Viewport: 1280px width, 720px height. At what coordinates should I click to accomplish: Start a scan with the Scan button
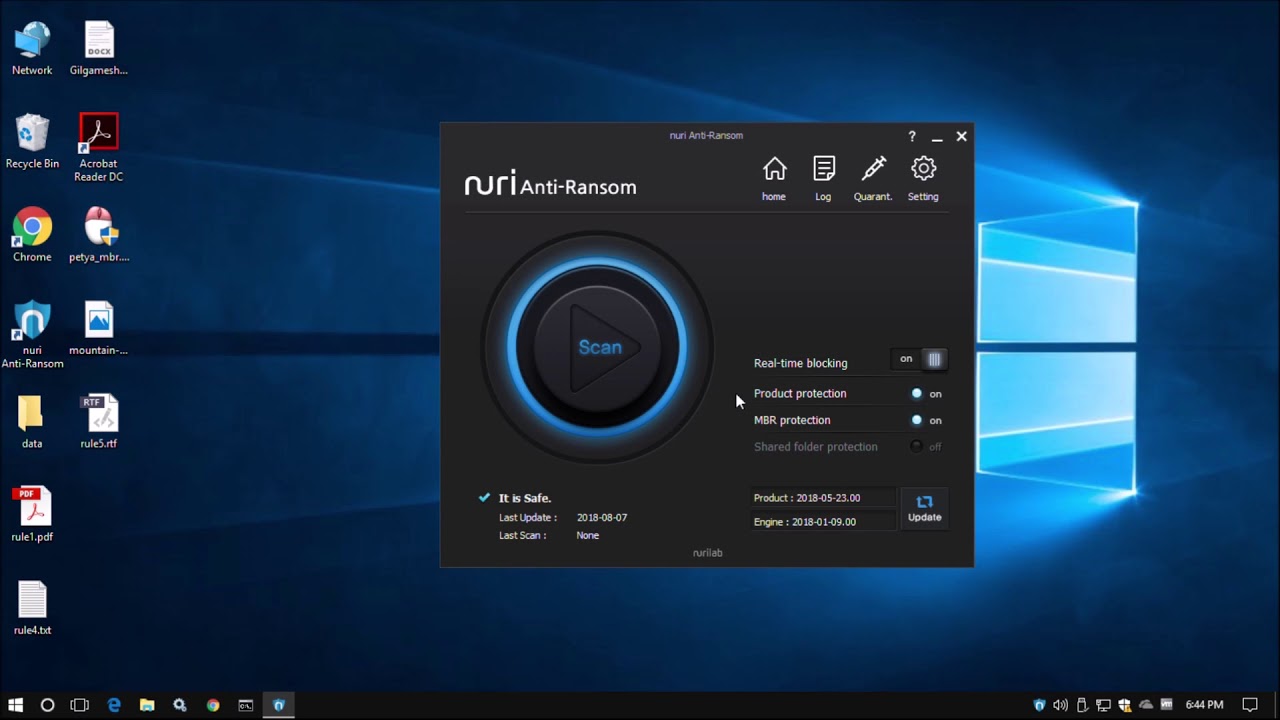[x=598, y=347]
